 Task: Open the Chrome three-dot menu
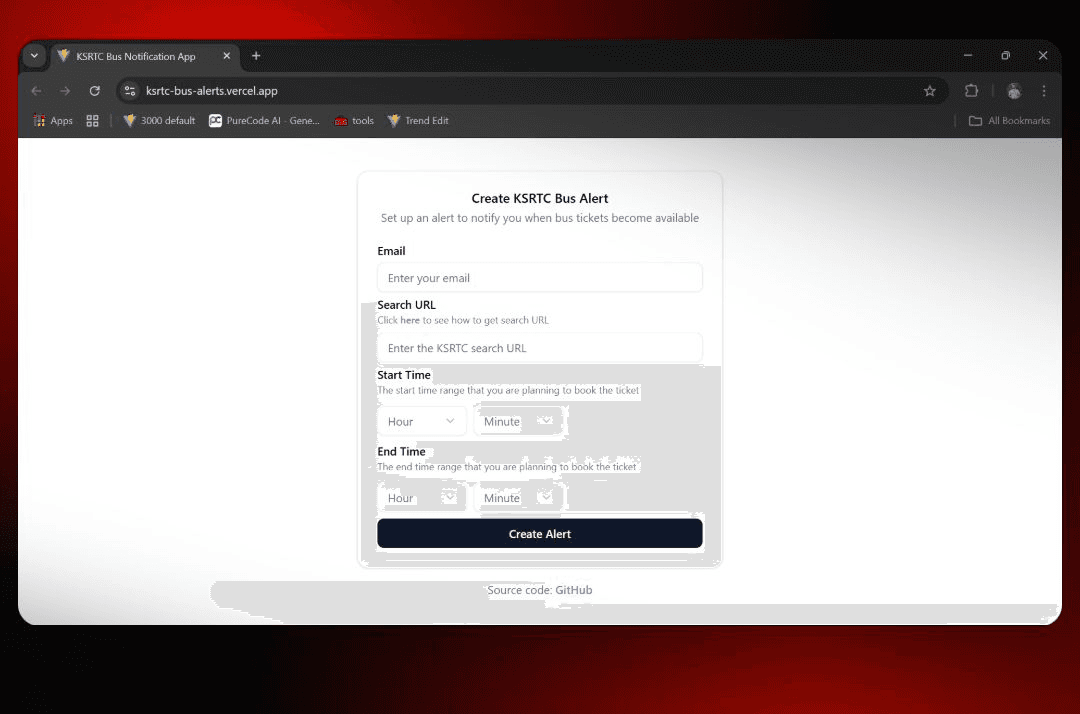tap(1044, 91)
